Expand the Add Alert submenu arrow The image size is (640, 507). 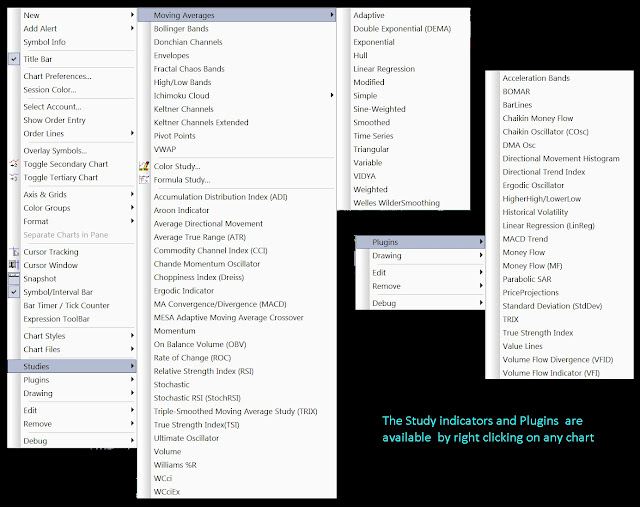[x=132, y=28]
